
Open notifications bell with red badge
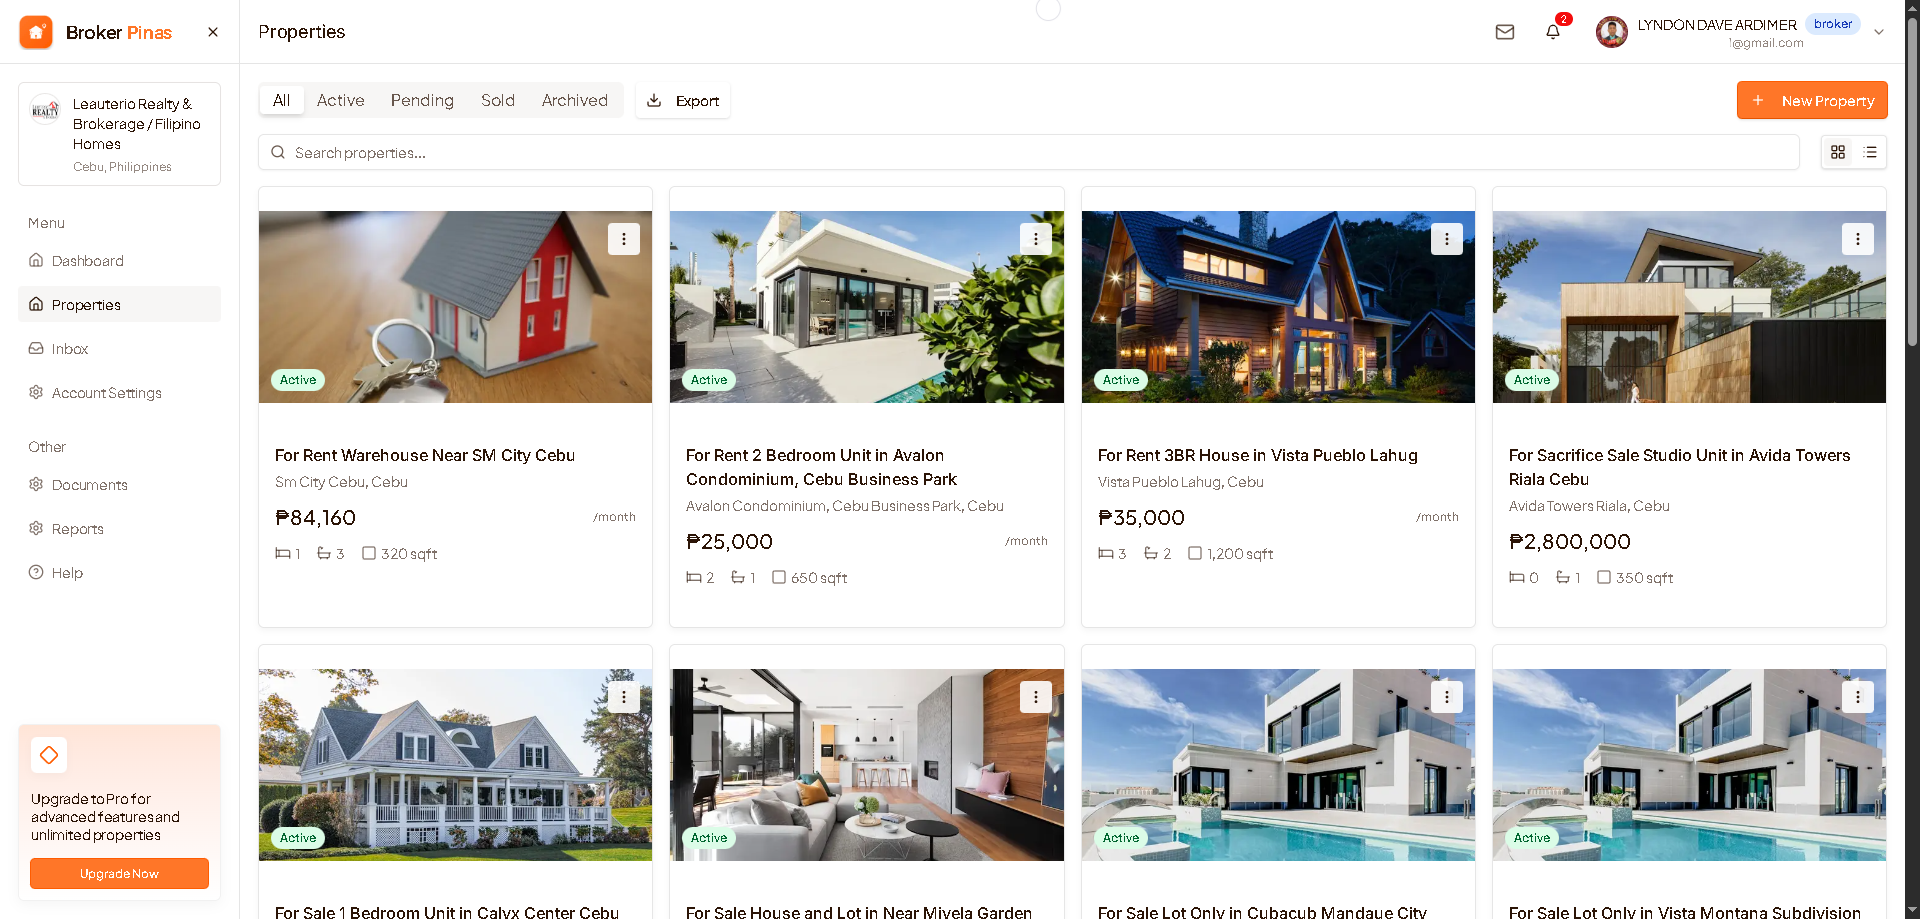click(x=1553, y=31)
